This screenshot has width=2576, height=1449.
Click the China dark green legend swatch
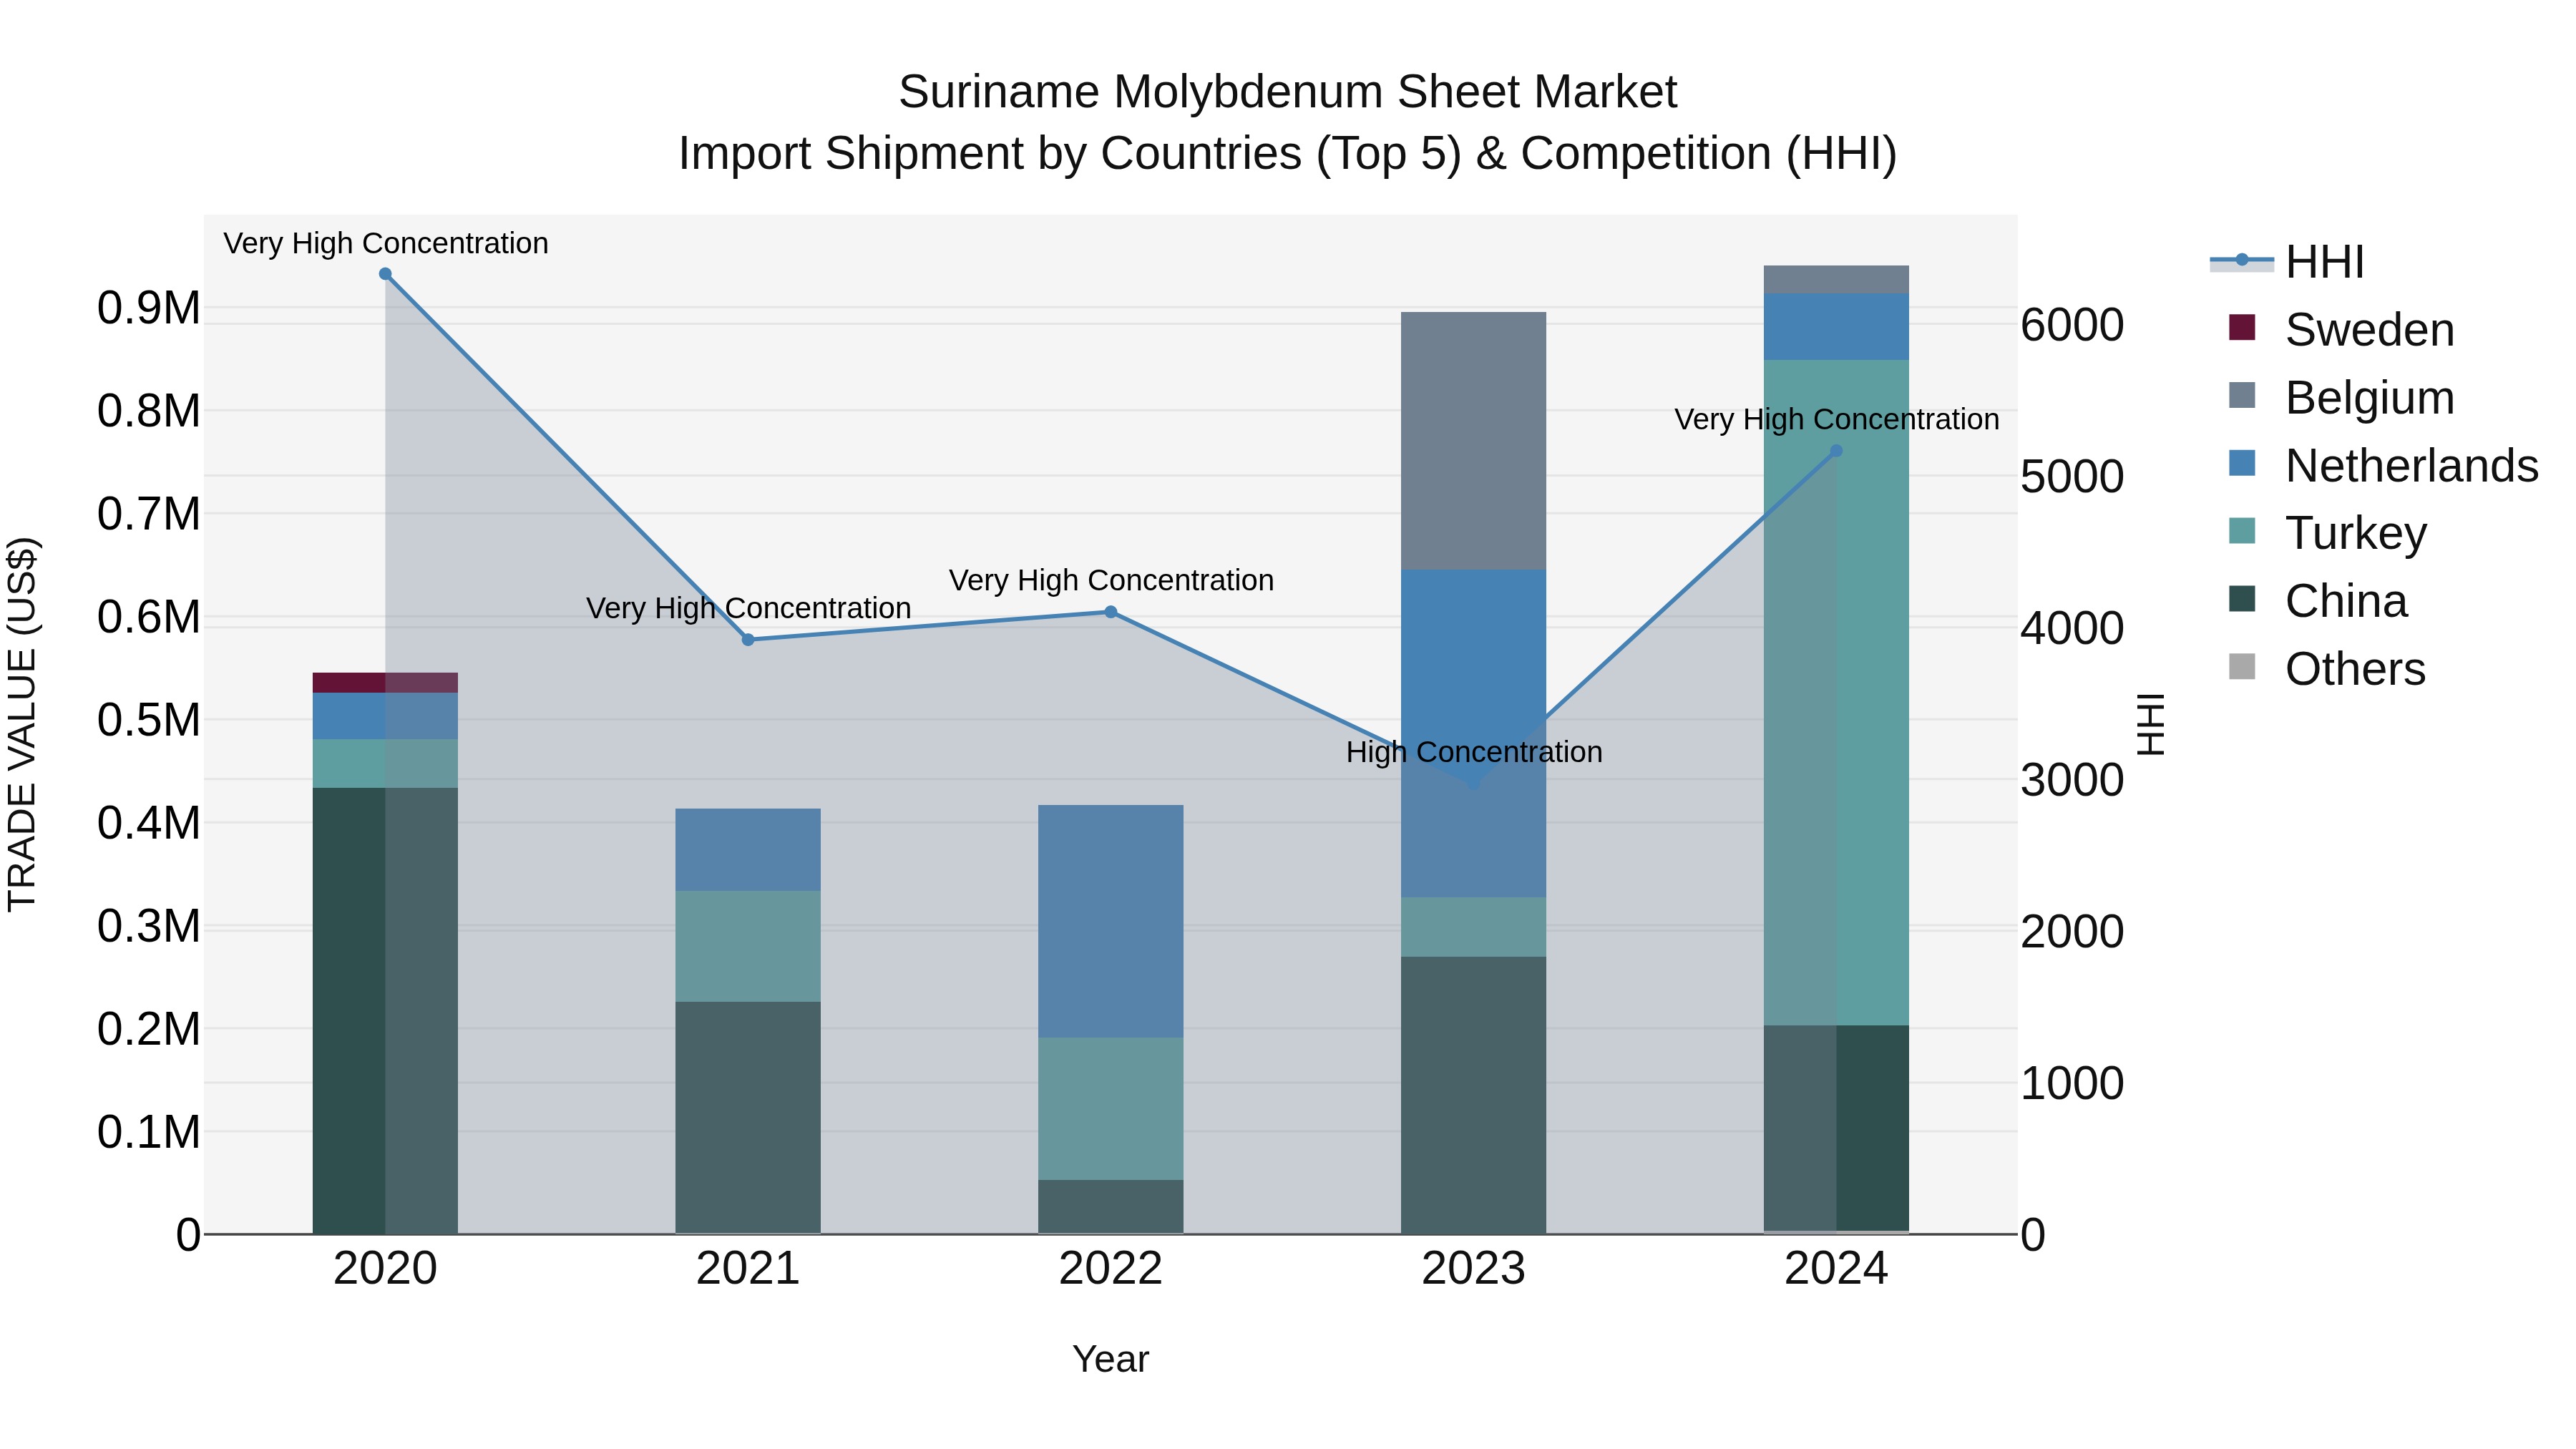2242,598
